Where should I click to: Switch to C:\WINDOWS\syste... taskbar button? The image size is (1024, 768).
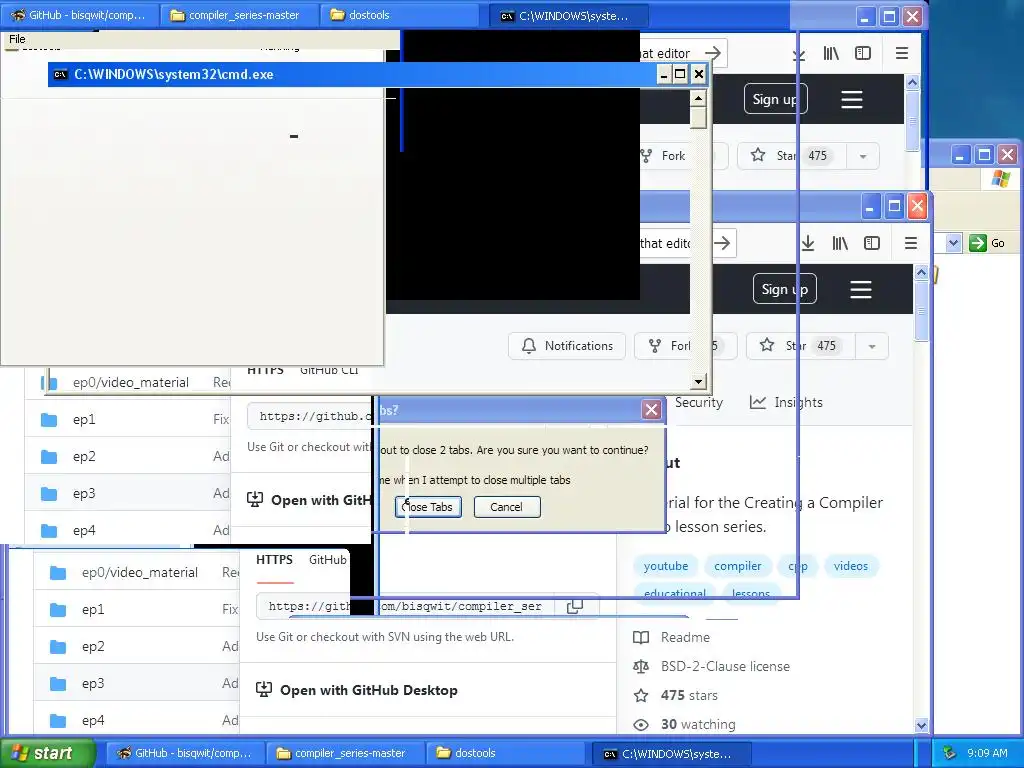click(671, 754)
